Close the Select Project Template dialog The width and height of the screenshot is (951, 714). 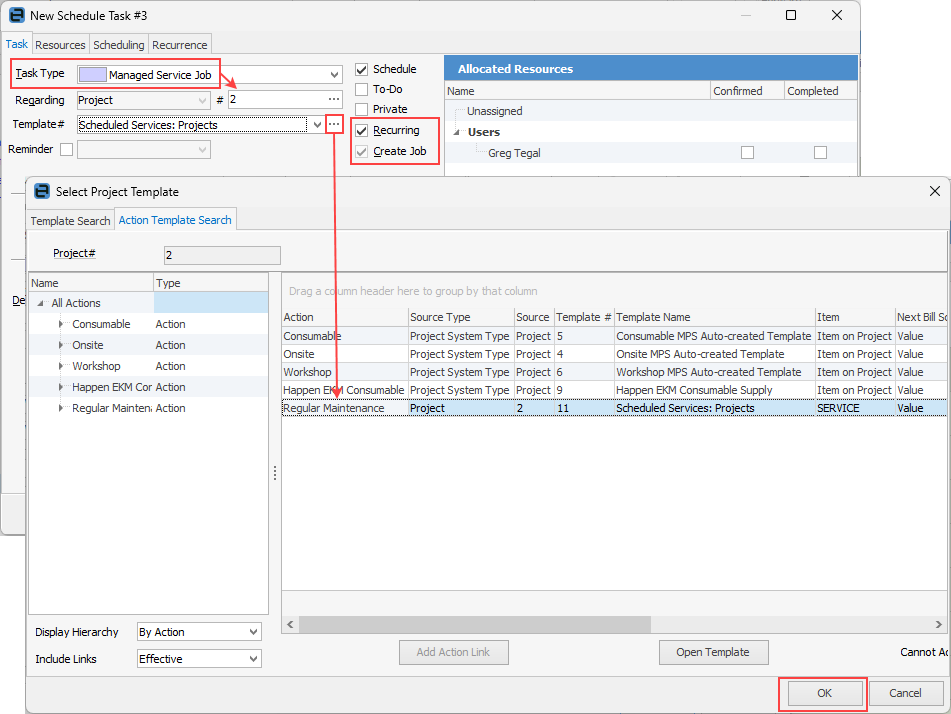tap(934, 191)
